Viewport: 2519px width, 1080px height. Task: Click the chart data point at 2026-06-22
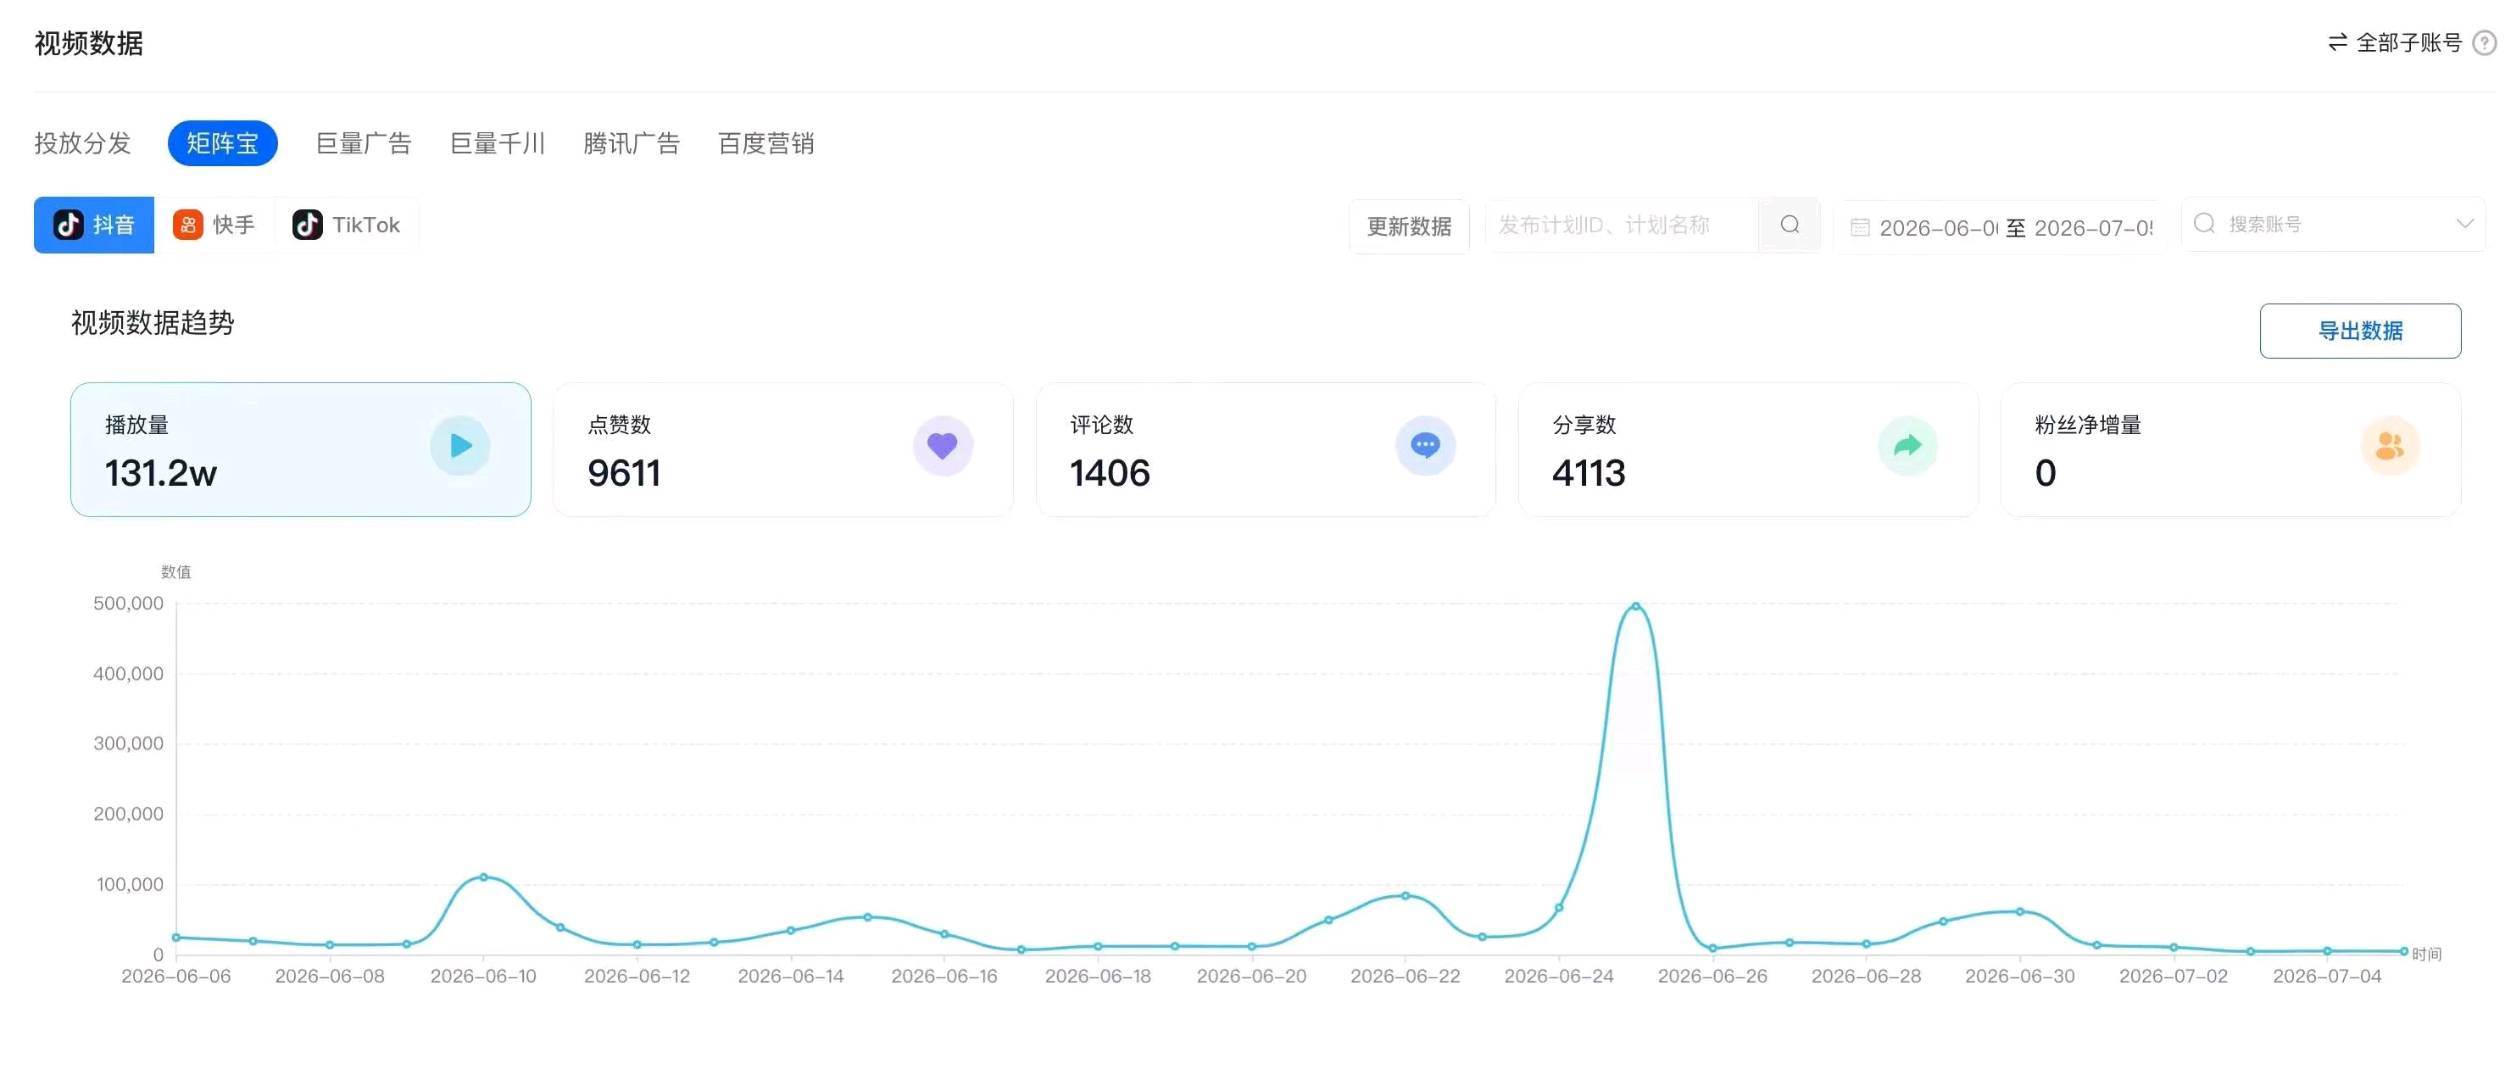pos(1405,896)
